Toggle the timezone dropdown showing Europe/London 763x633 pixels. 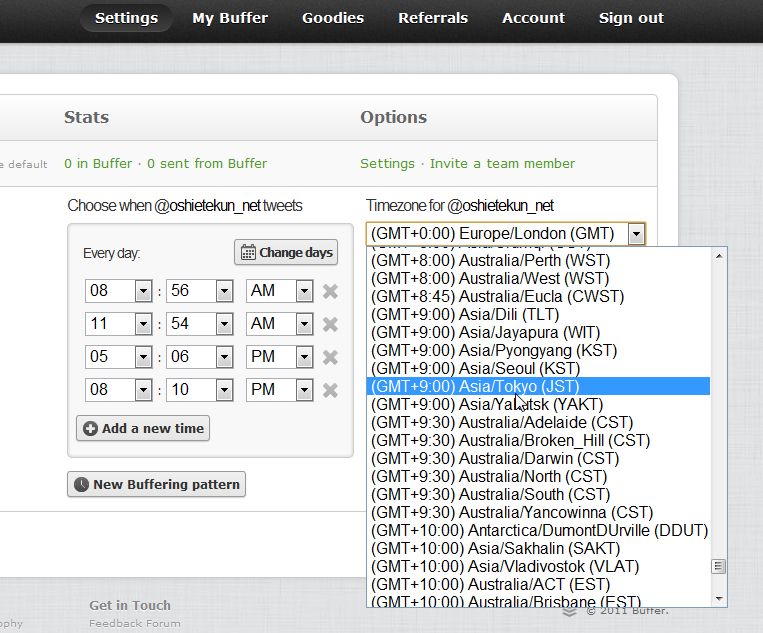(506, 234)
